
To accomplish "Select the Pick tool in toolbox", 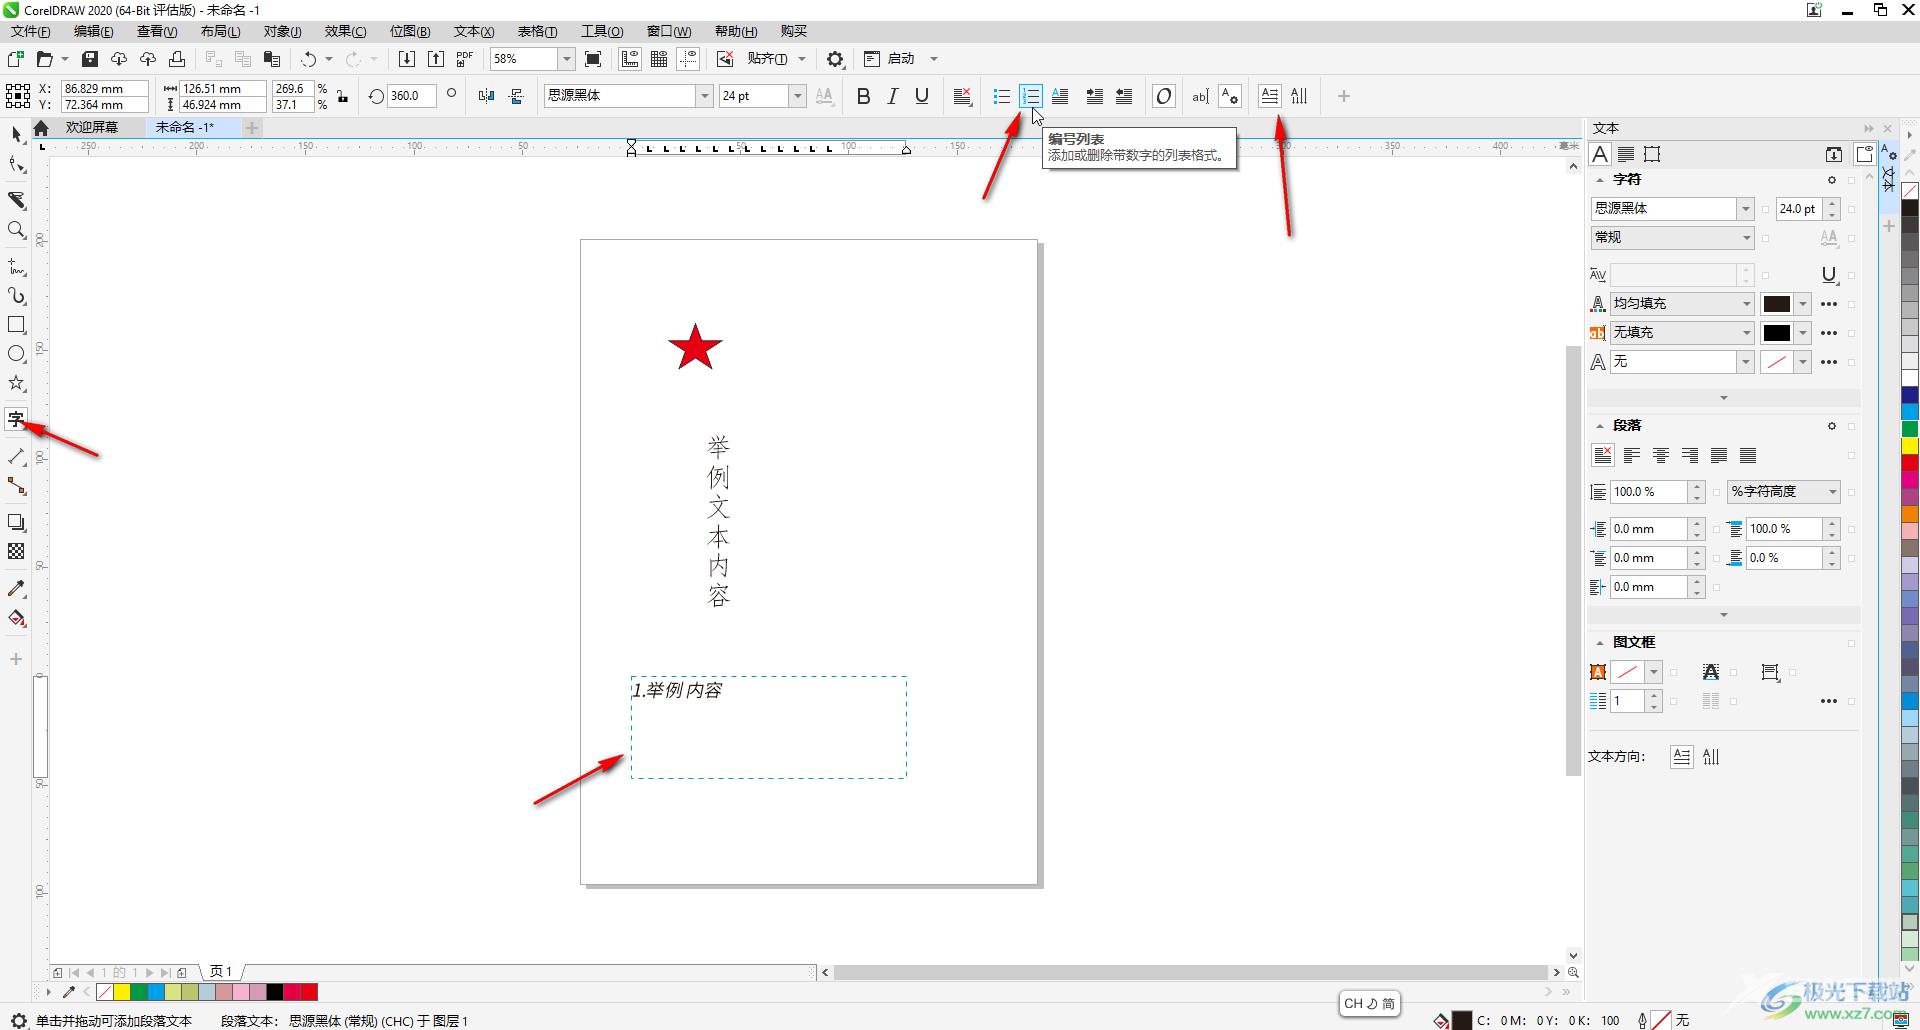I will (17, 135).
